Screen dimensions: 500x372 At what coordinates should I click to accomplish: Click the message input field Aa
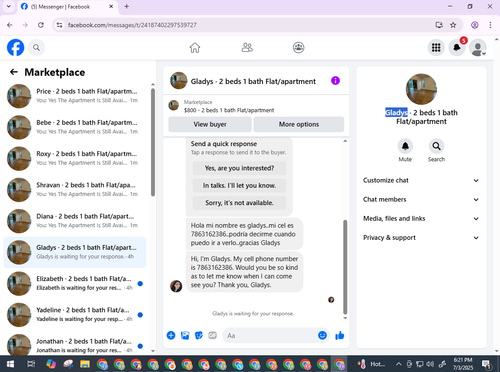(x=269, y=335)
